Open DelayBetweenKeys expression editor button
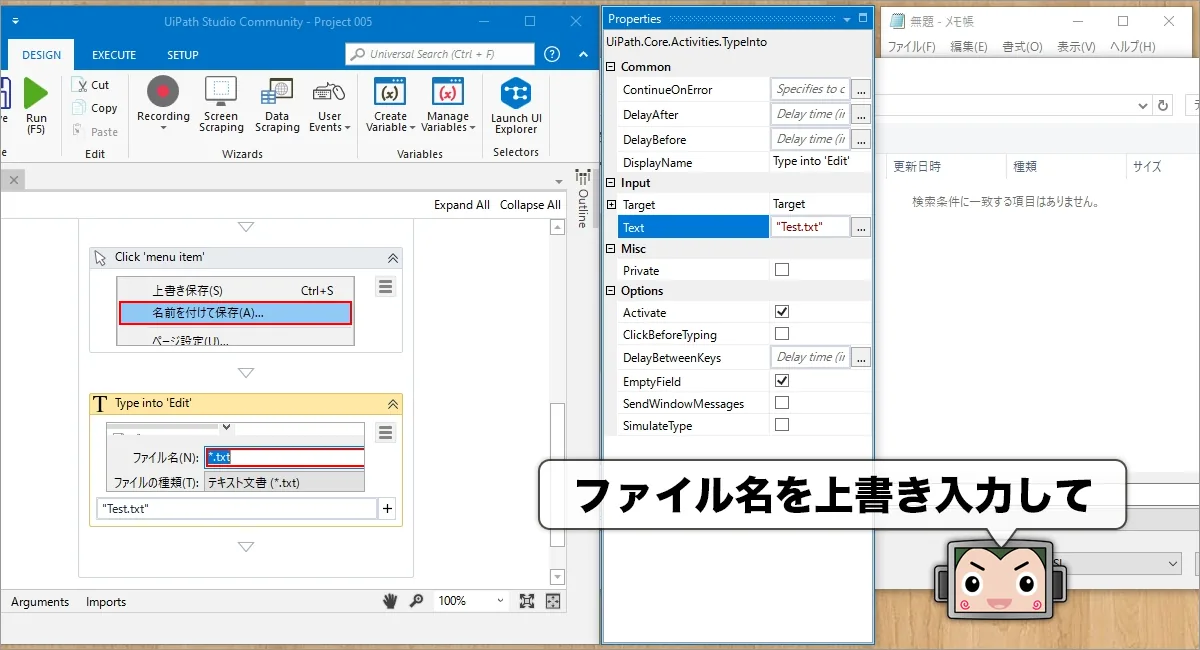This screenshot has width=1200, height=650. pyautogui.click(x=861, y=358)
